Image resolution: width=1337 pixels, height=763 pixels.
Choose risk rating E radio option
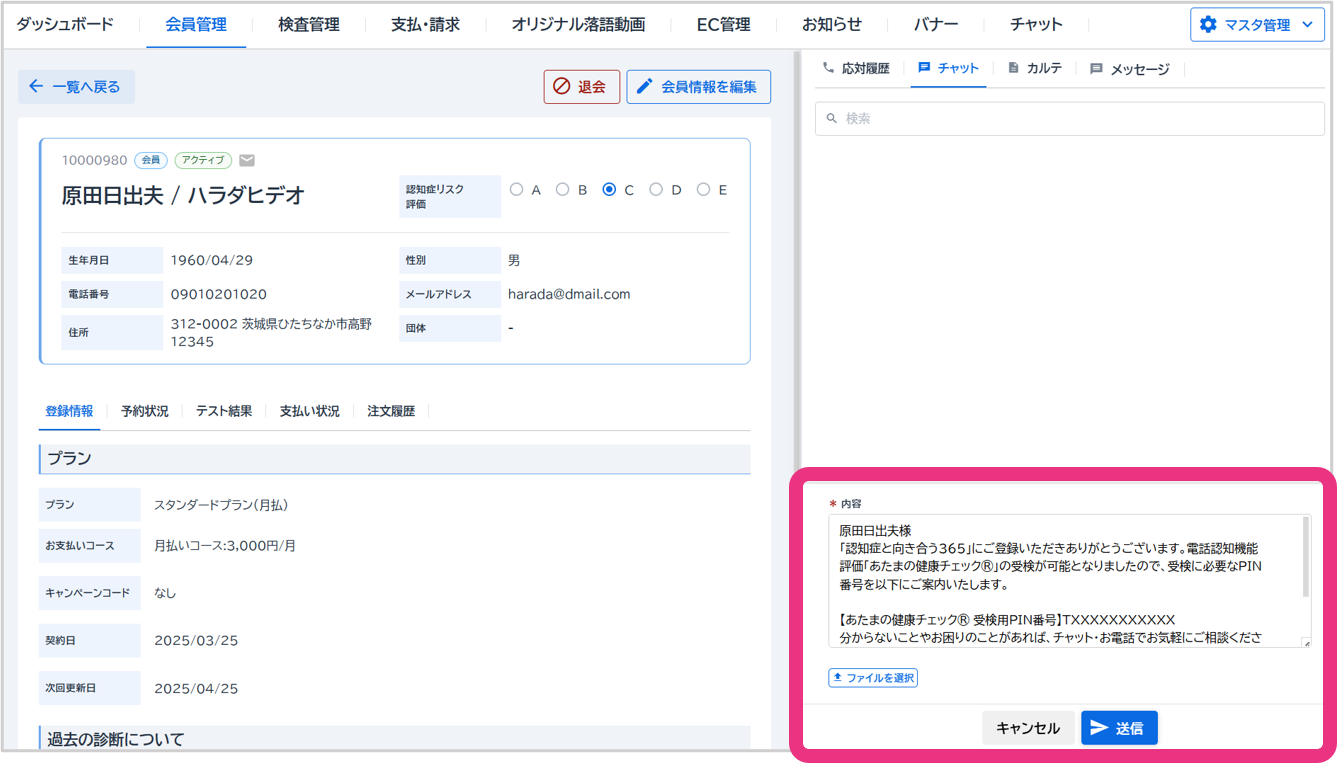click(x=703, y=190)
